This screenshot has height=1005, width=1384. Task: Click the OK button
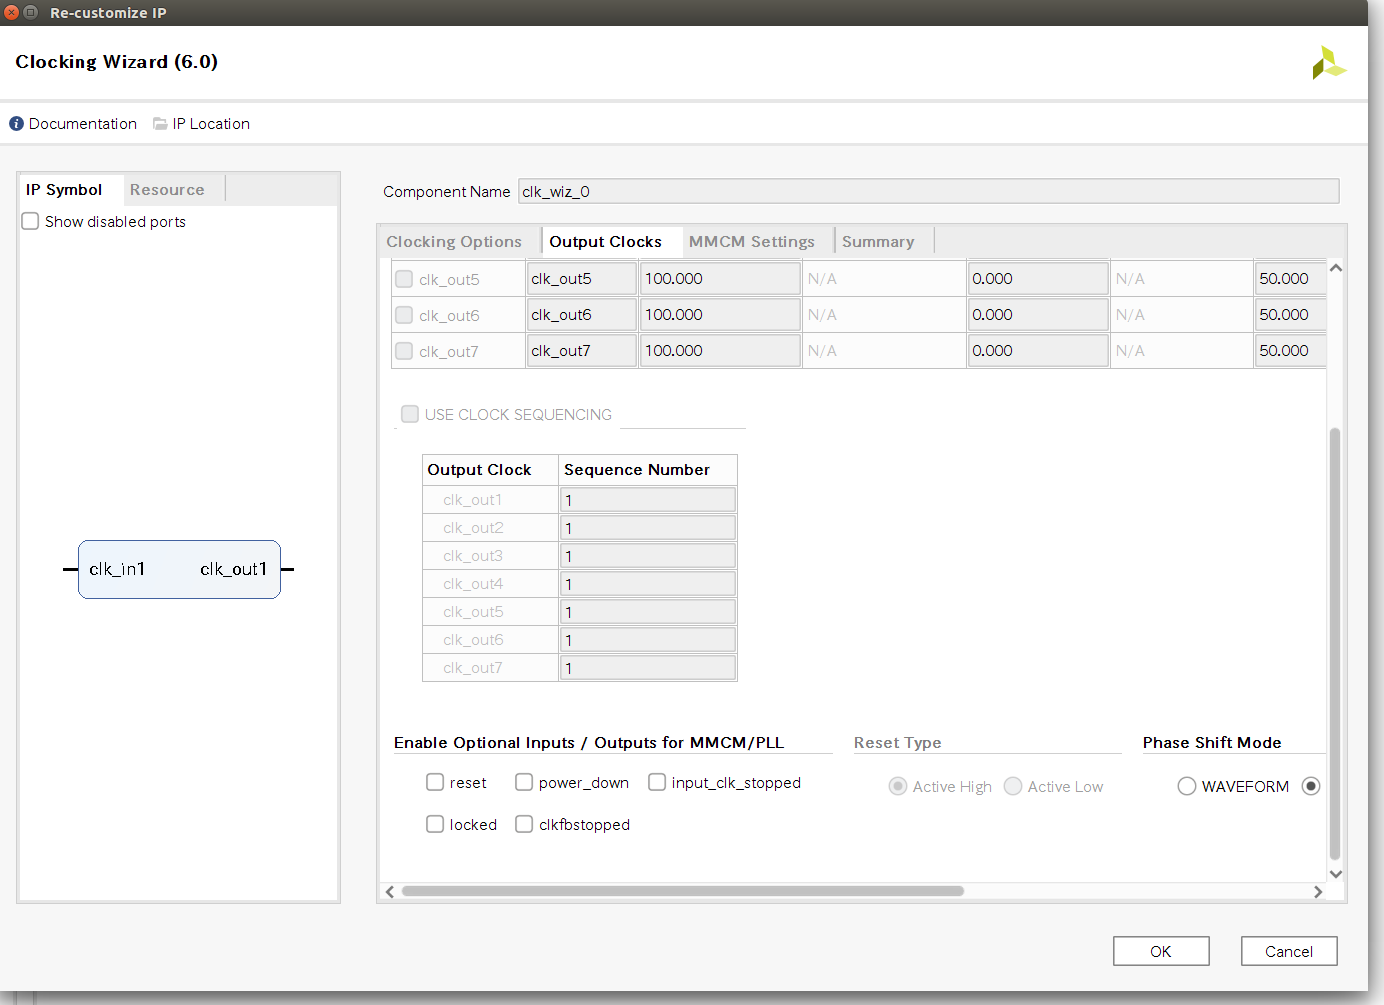(1161, 951)
